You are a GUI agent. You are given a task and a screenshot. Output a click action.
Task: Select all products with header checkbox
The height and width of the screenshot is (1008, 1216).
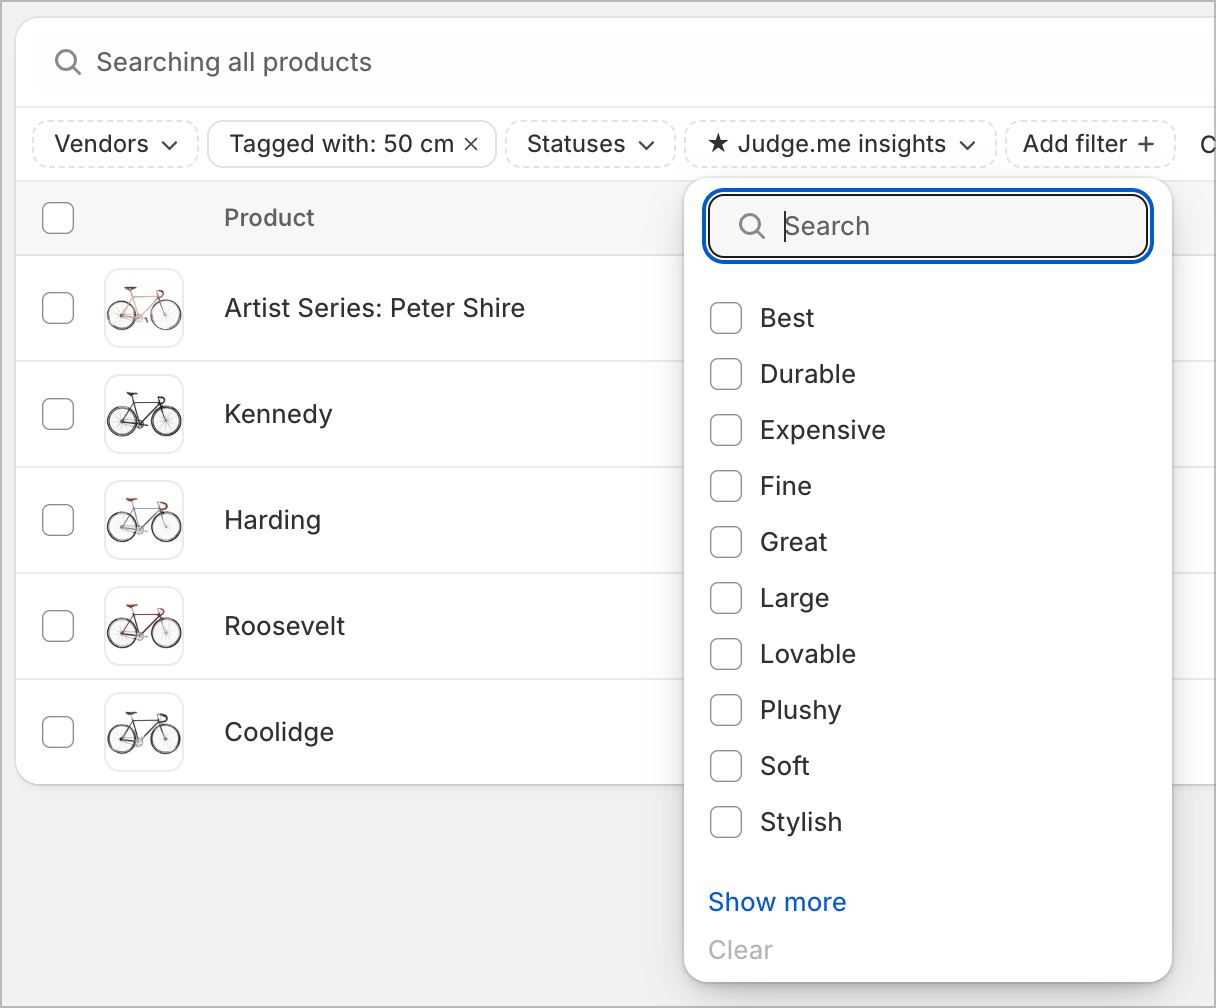point(58,218)
